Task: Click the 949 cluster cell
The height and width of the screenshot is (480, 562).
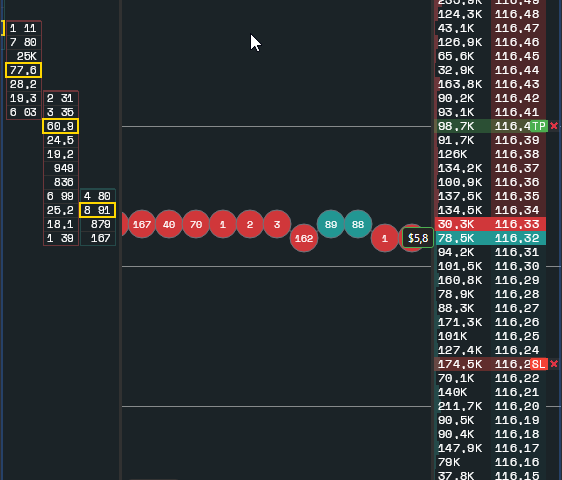Action: tap(60, 168)
